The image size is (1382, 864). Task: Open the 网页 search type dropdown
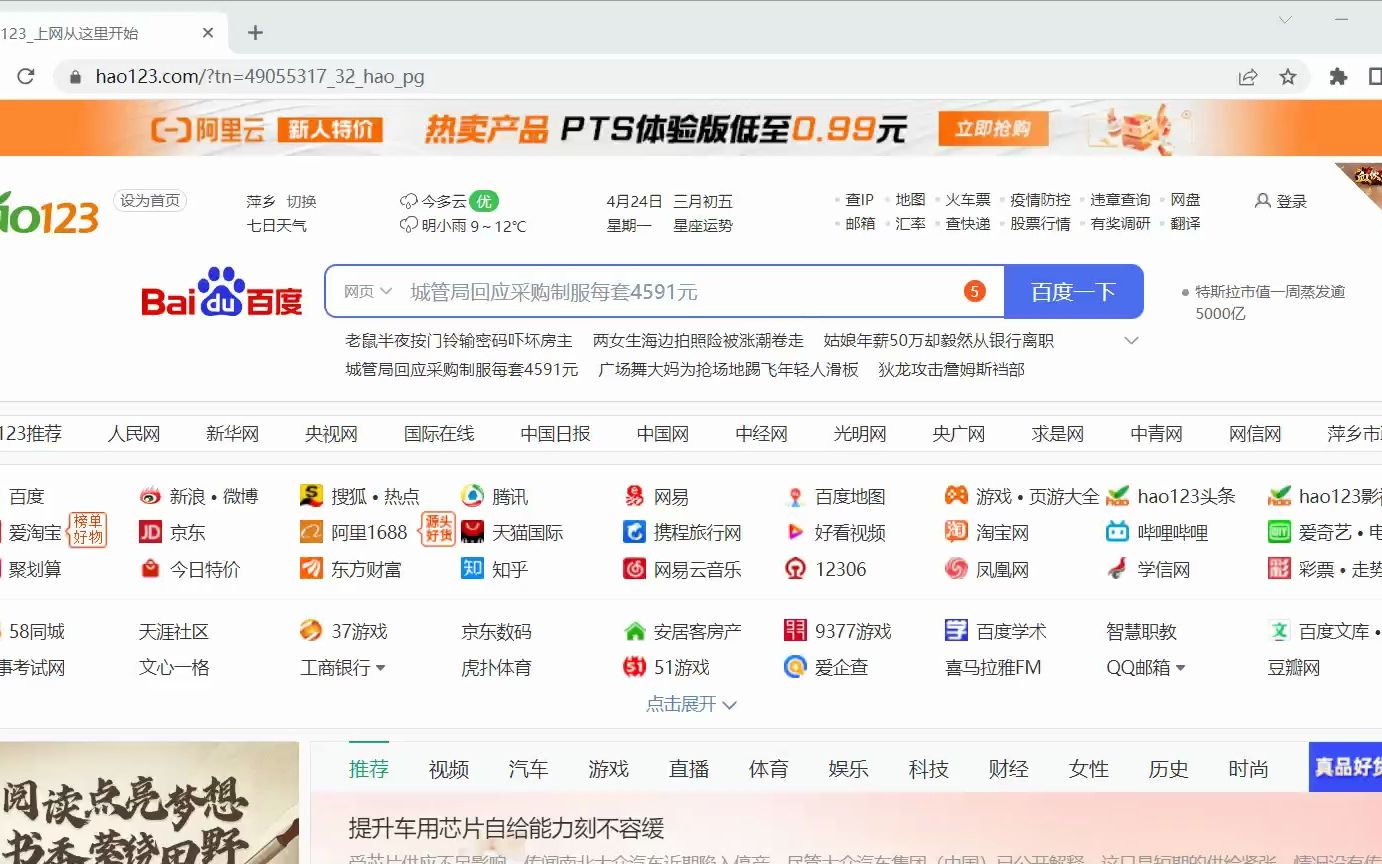point(368,291)
